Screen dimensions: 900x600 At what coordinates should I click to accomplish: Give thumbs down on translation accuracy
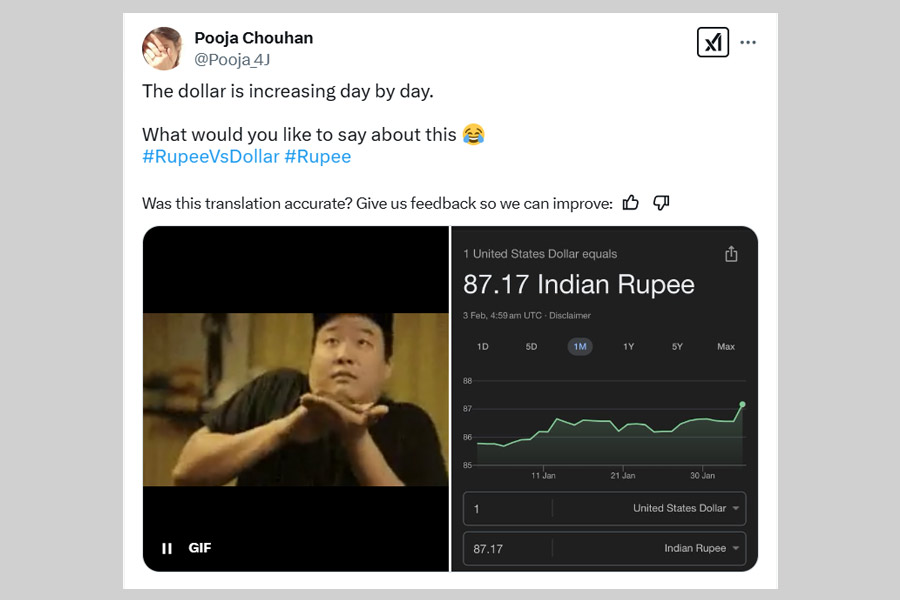coord(661,203)
